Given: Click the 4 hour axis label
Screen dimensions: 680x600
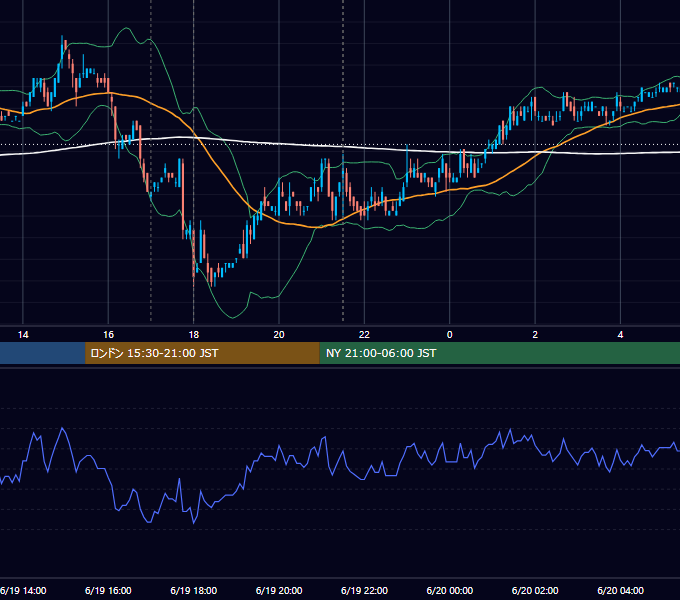Looking at the screenshot, I should pos(620,335).
